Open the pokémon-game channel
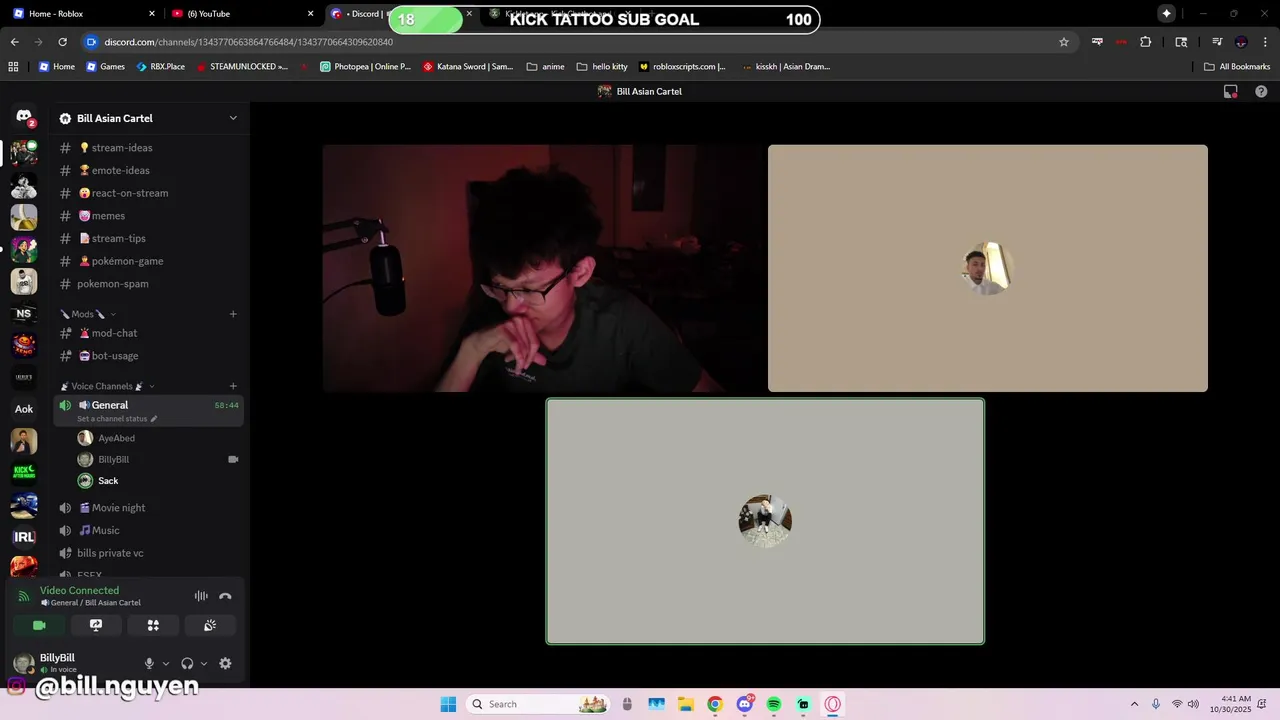 (x=148, y=261)
